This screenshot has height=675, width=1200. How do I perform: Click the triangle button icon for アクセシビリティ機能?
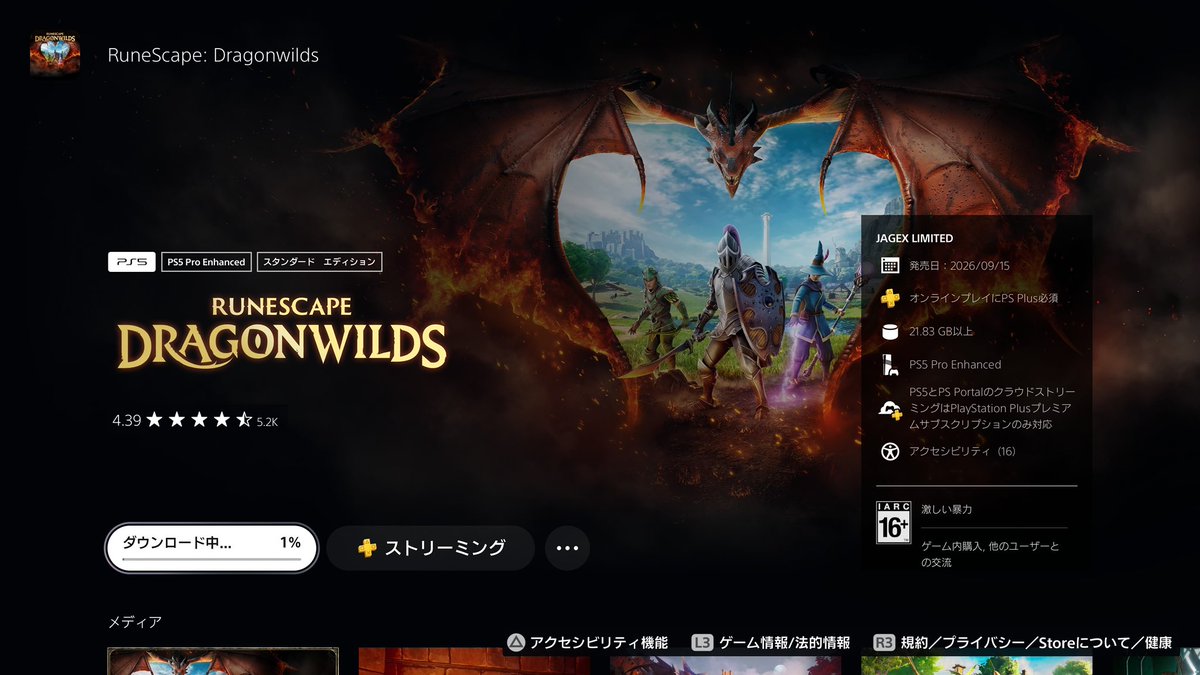[x=515, y=643]
